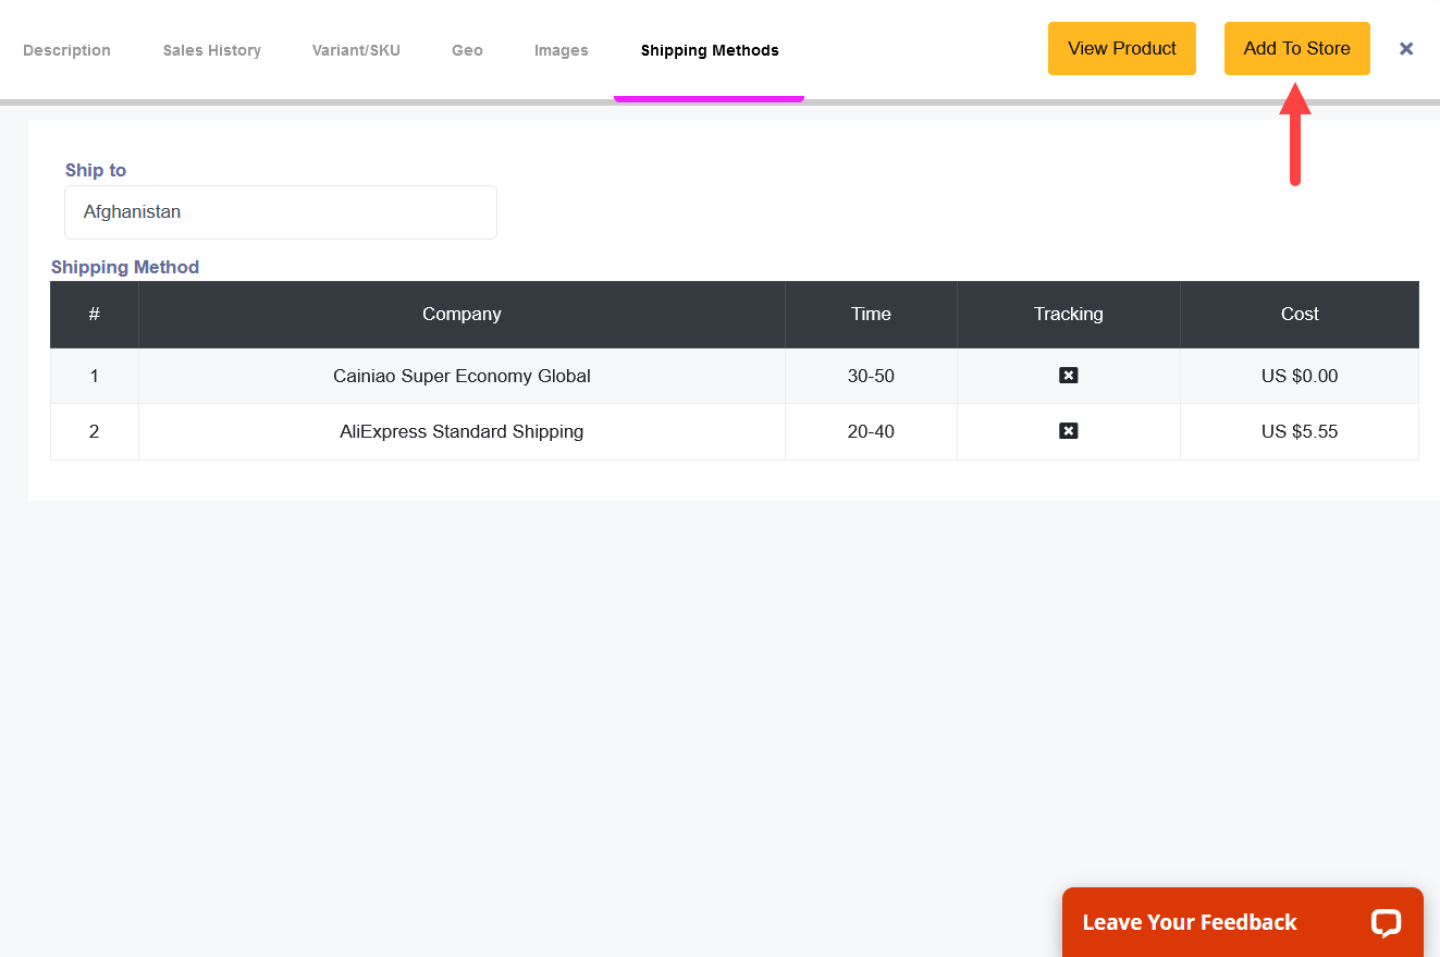Select the Geo tab

point(467,50)
